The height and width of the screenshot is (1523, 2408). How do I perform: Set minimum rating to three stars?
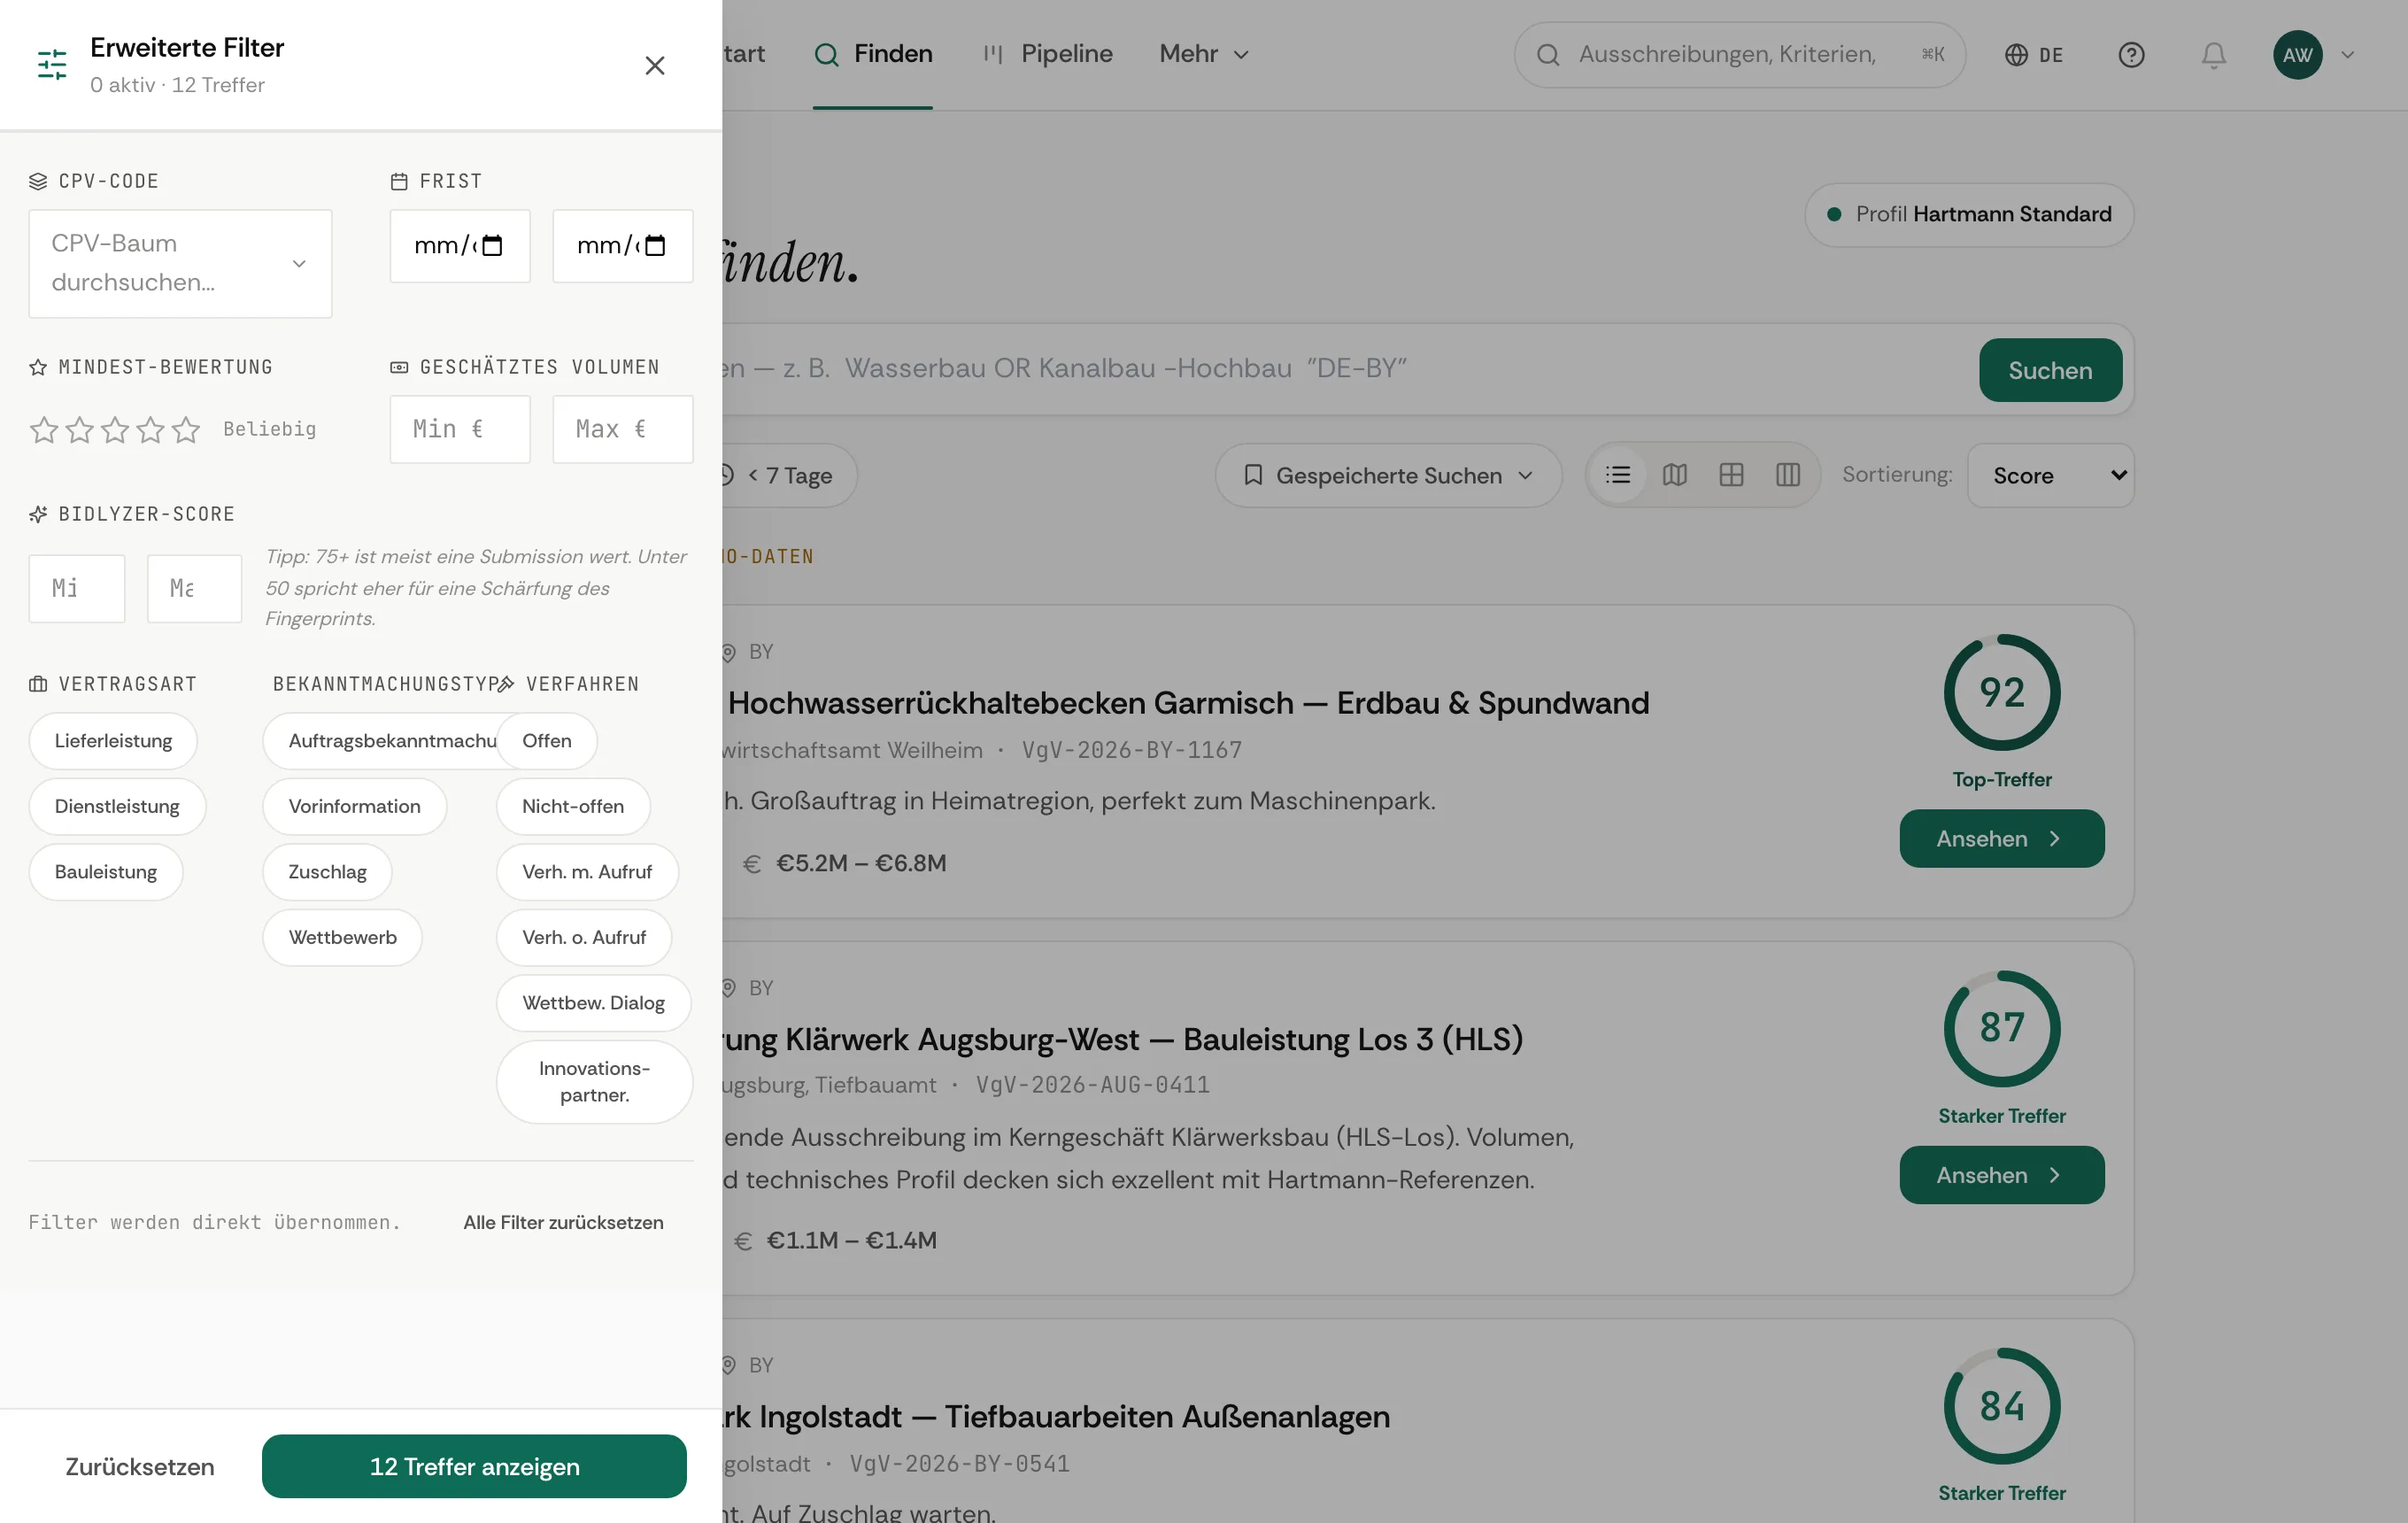coord(115,429)
